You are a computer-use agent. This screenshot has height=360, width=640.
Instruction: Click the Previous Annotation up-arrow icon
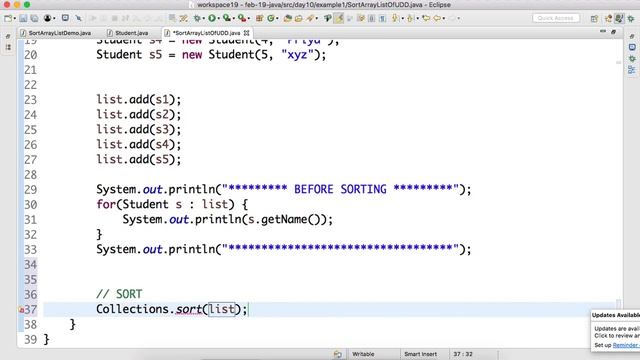pos(410,18)
